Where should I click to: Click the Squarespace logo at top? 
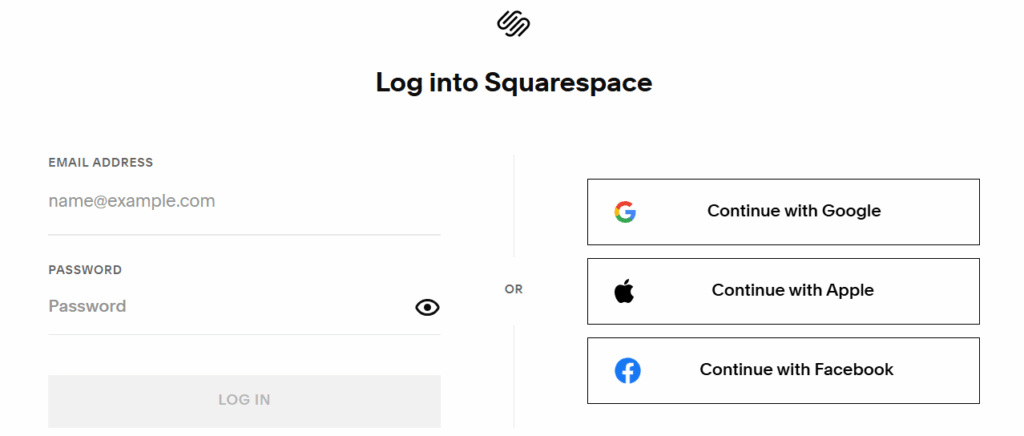click(x=513, y=23)
